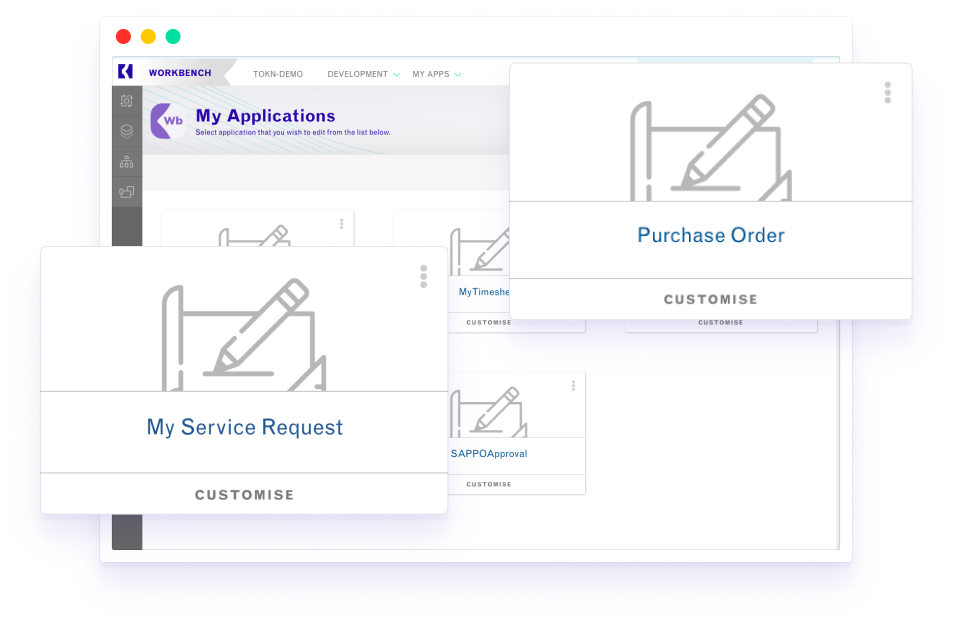Image resolution: width=953 pixels, height=627 pixels.
Task: Click CUSTOMISE under MyTimesheet card
Action: coord(489,323)
